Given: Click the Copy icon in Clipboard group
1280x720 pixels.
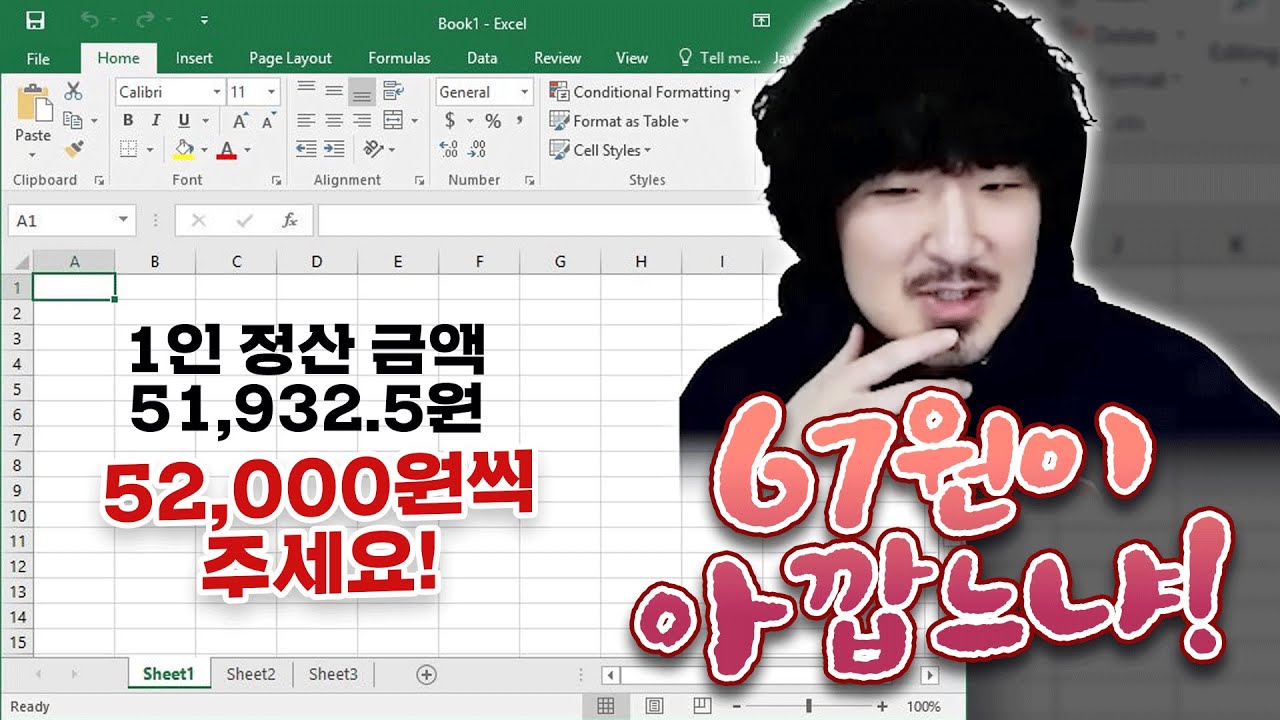Looking at the screenshot, I should [x=72, y=120].
